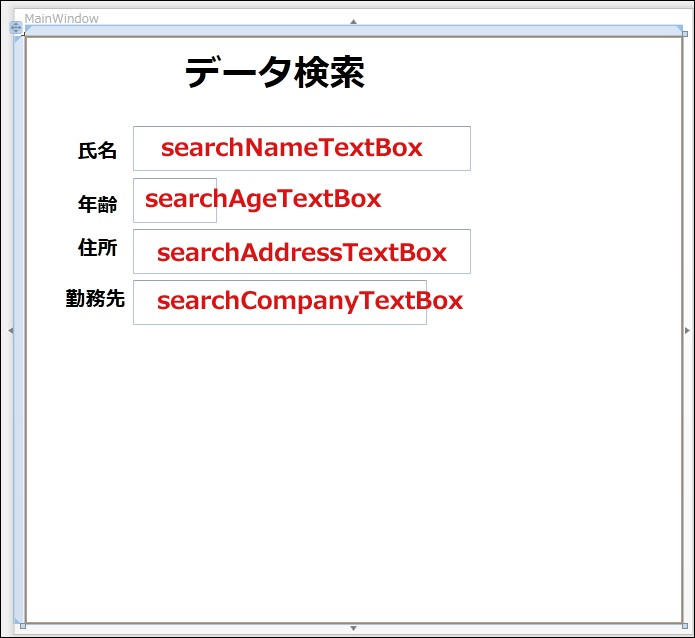Click inside the searchAgeTextBox field
The width and height of the screenshot is (695, 638).
tap(175, 200)
